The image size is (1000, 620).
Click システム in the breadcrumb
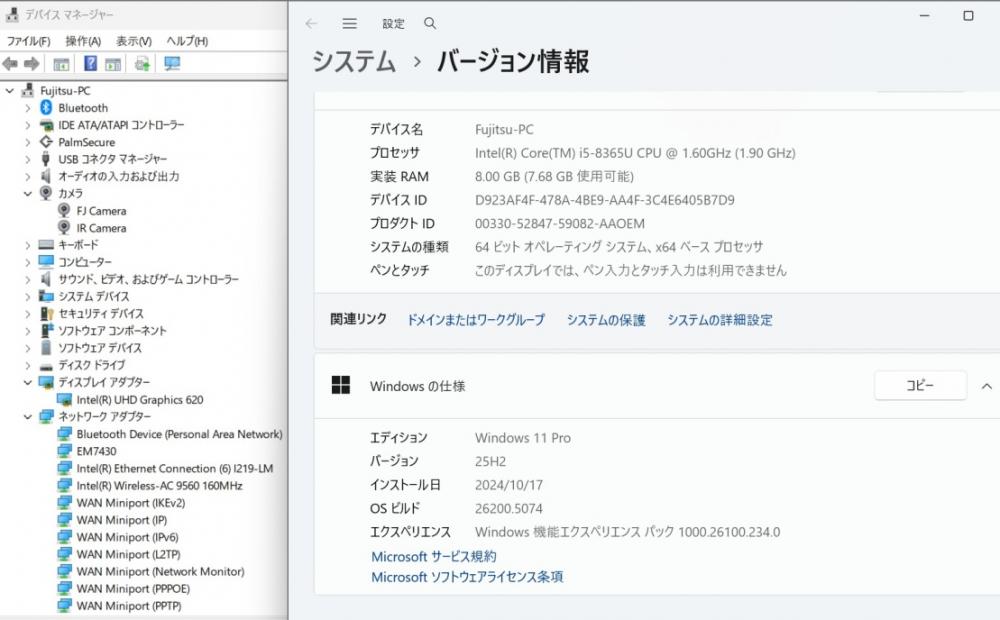click(x=354, y=61)
